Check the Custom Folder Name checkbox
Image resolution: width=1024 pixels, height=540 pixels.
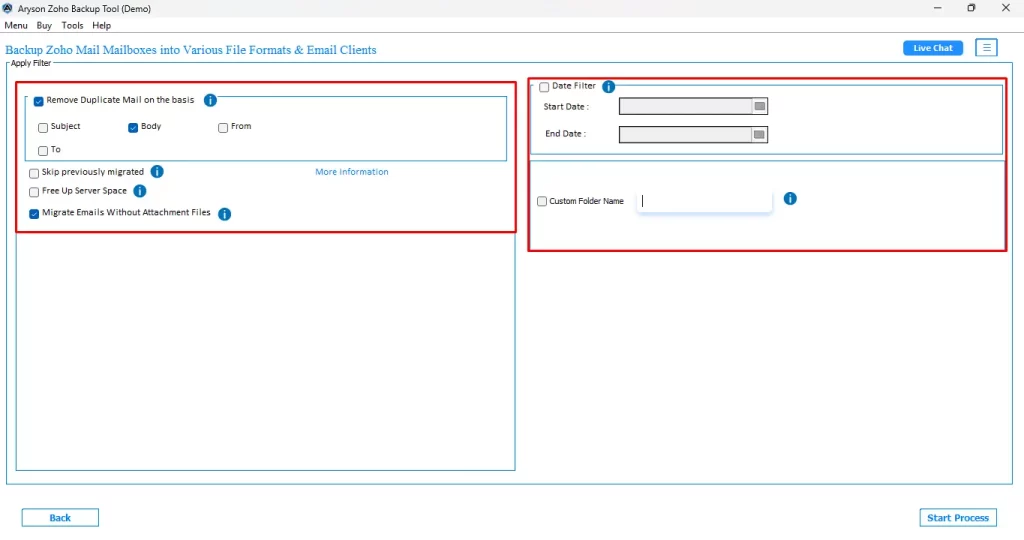(542, 201)
